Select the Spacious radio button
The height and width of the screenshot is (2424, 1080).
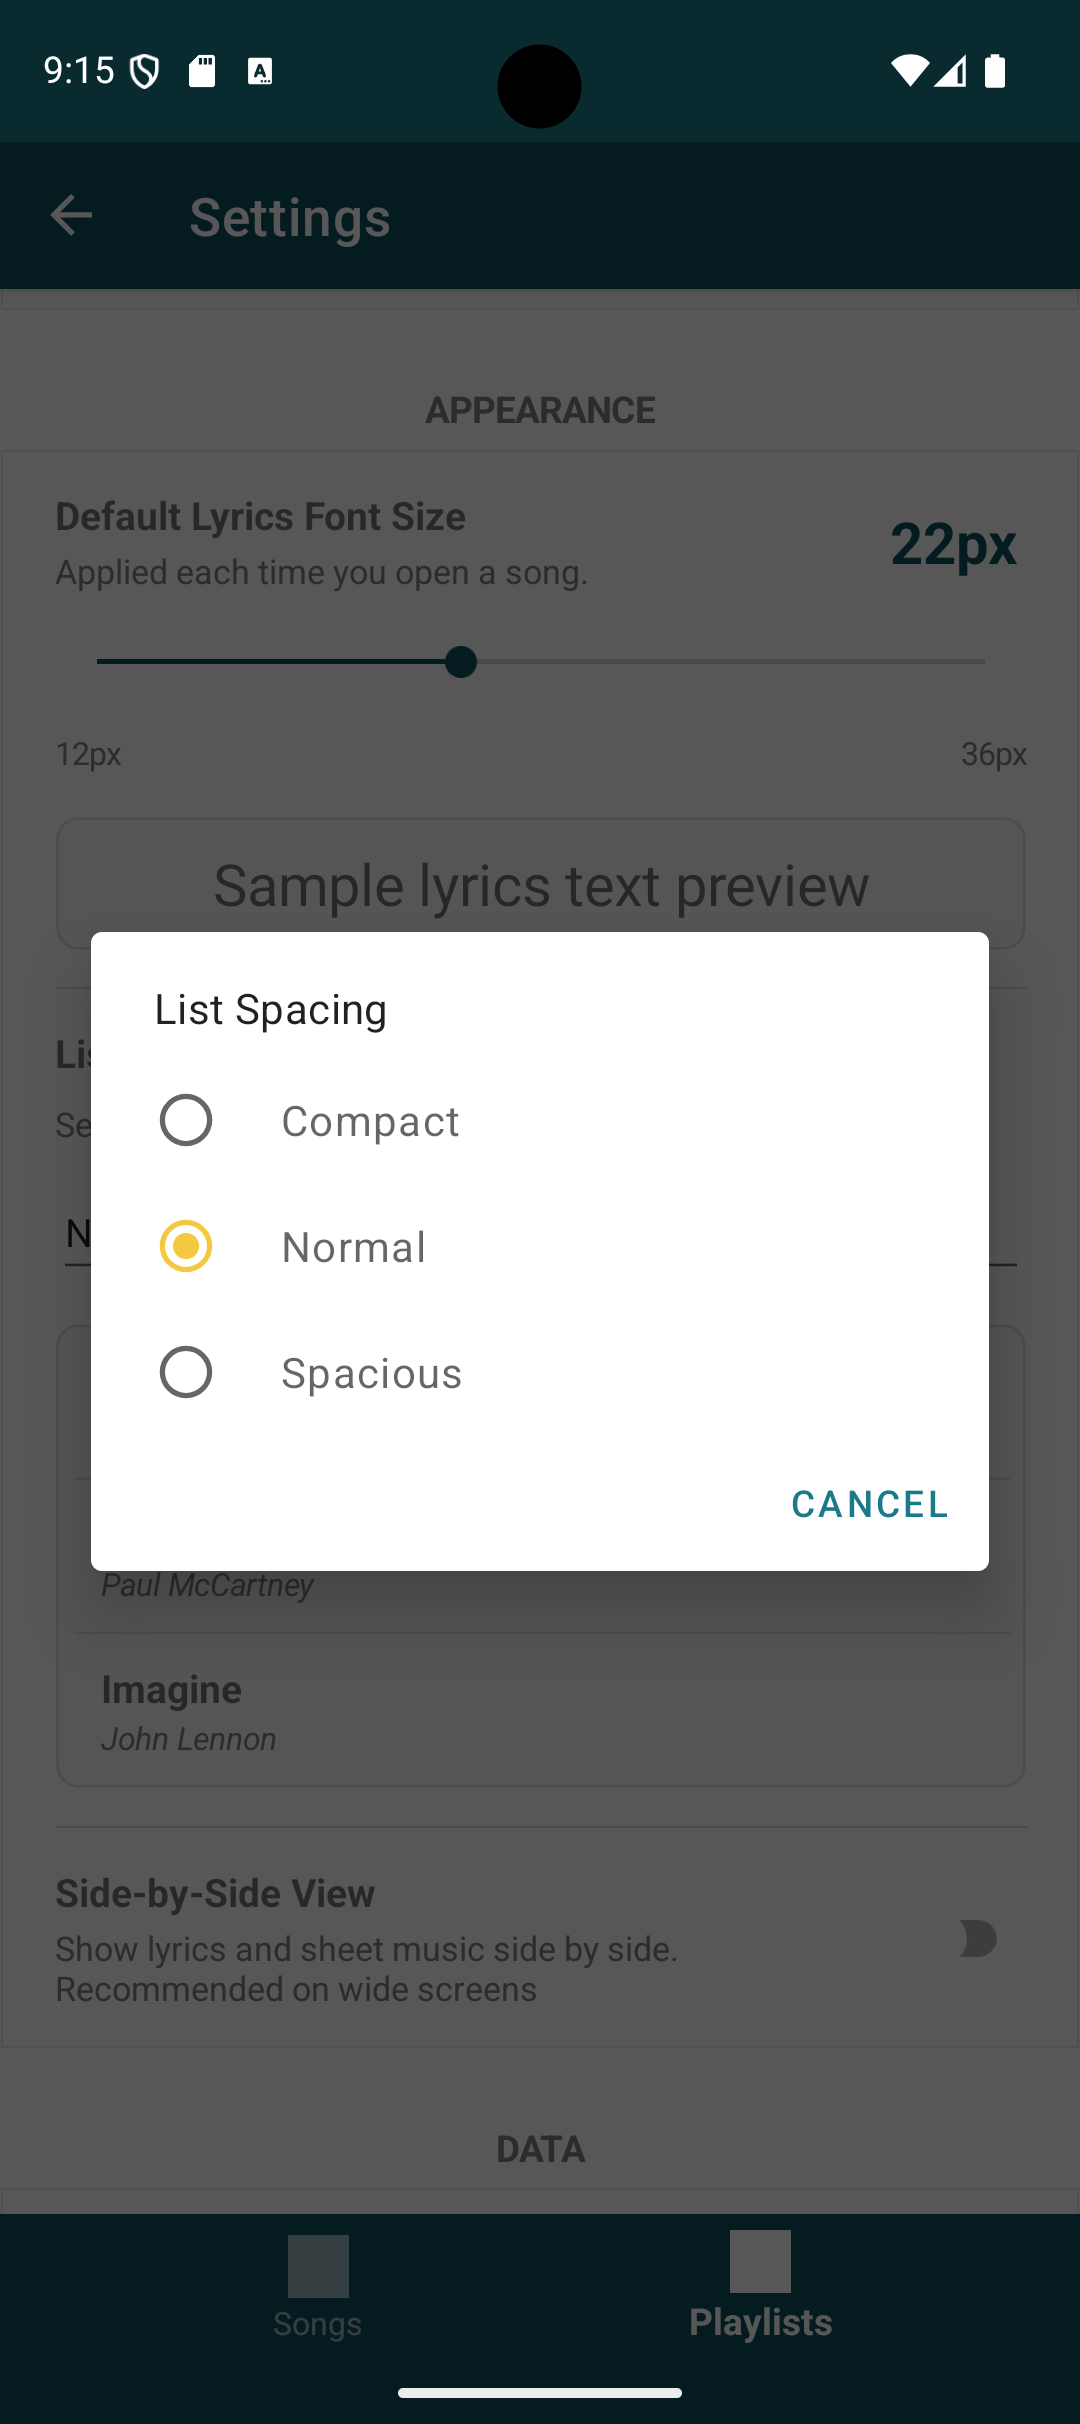tap(186, 1372)
